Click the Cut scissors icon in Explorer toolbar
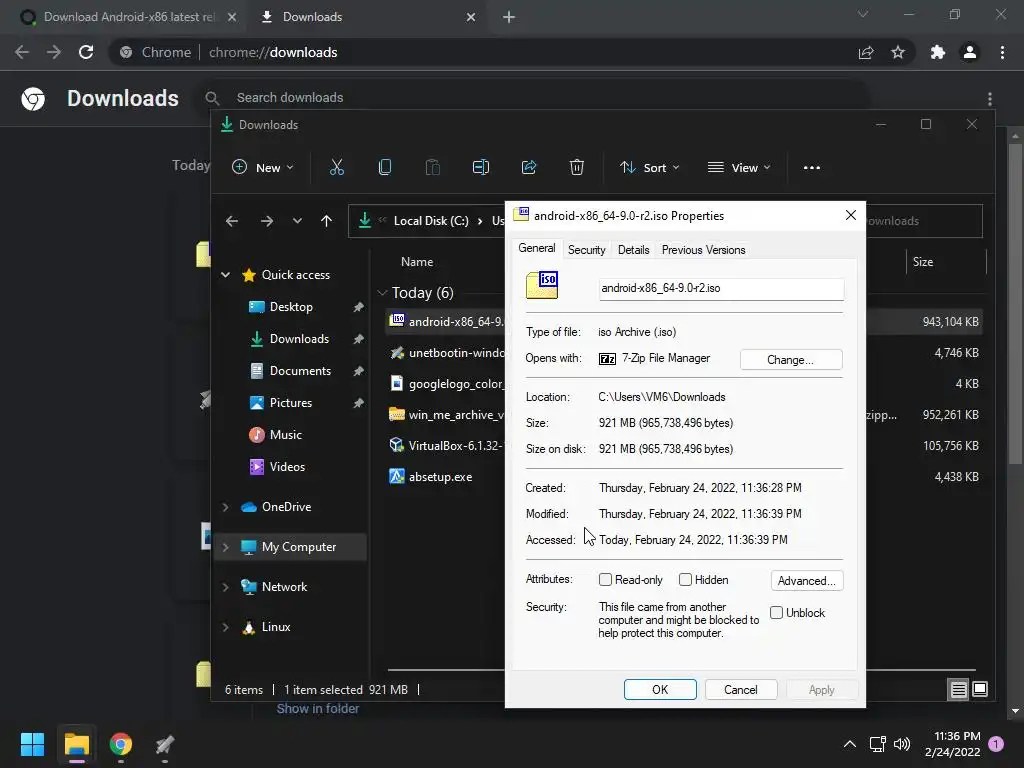This screenshot has width=1024, height=768. coord(336,167)
